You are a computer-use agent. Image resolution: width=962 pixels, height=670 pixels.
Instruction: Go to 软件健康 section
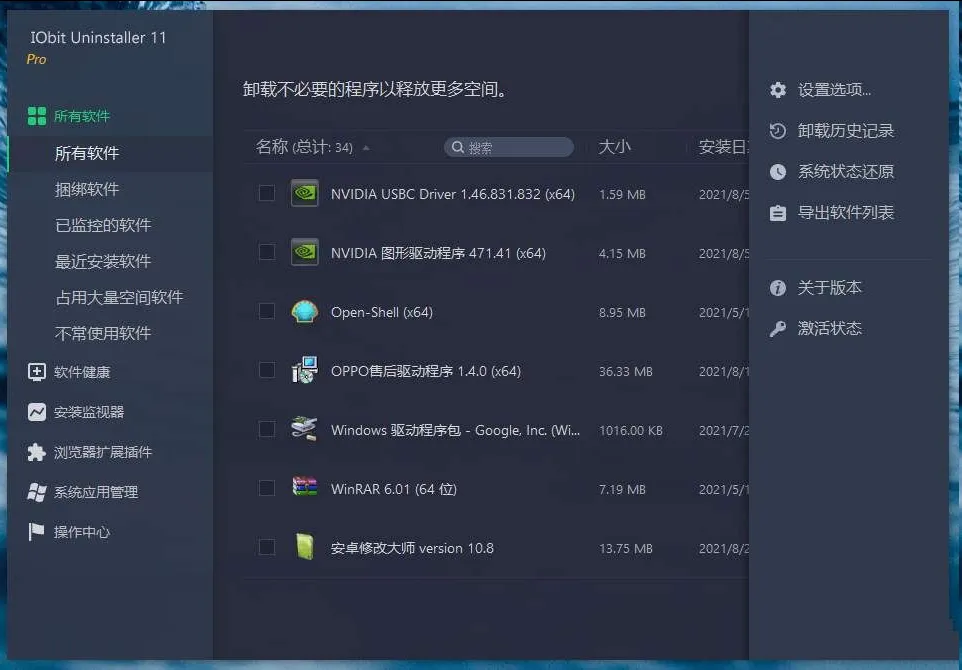tap(82, 372)
